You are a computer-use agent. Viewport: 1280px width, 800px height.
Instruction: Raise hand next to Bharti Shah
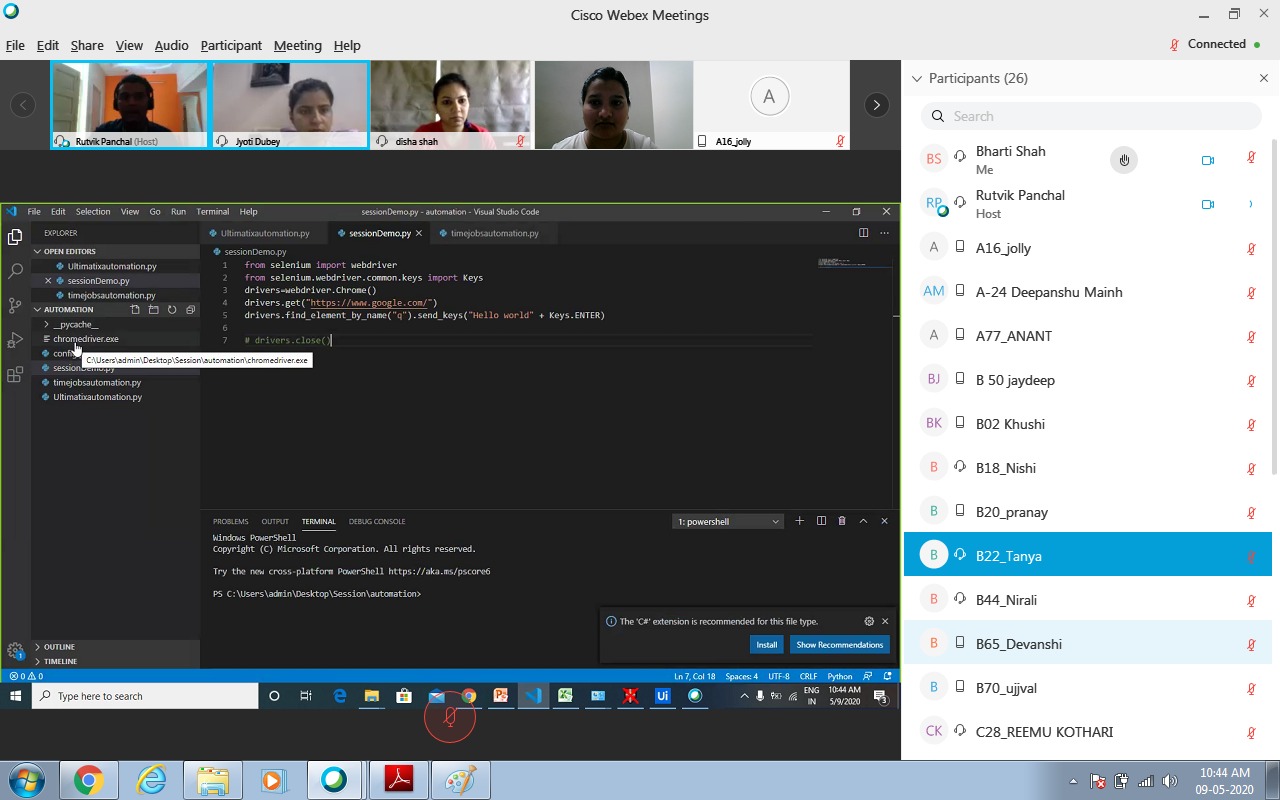point(1124,160)
